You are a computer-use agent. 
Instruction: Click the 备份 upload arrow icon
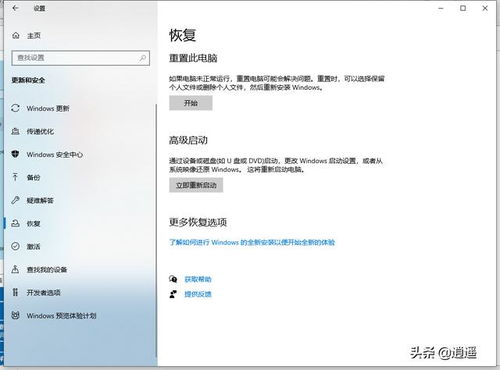[15, 177]
